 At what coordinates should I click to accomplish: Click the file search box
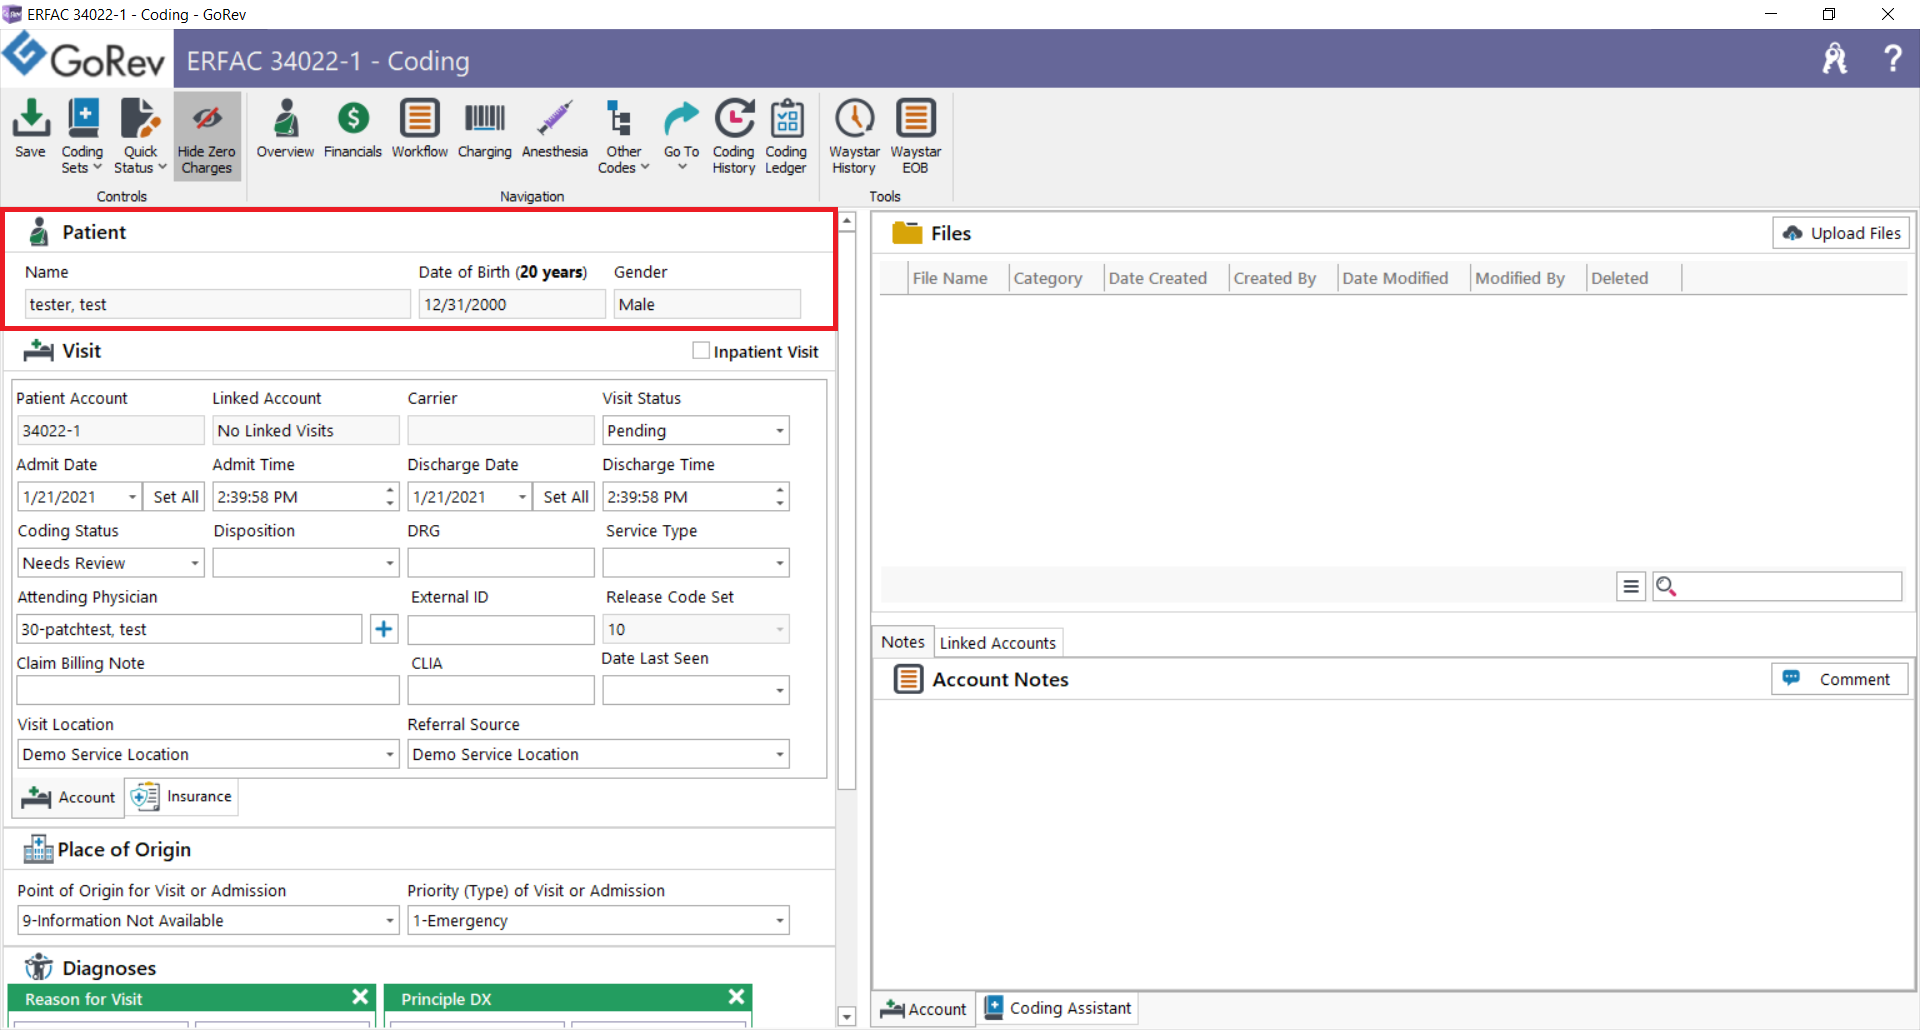pos(1777,587)
